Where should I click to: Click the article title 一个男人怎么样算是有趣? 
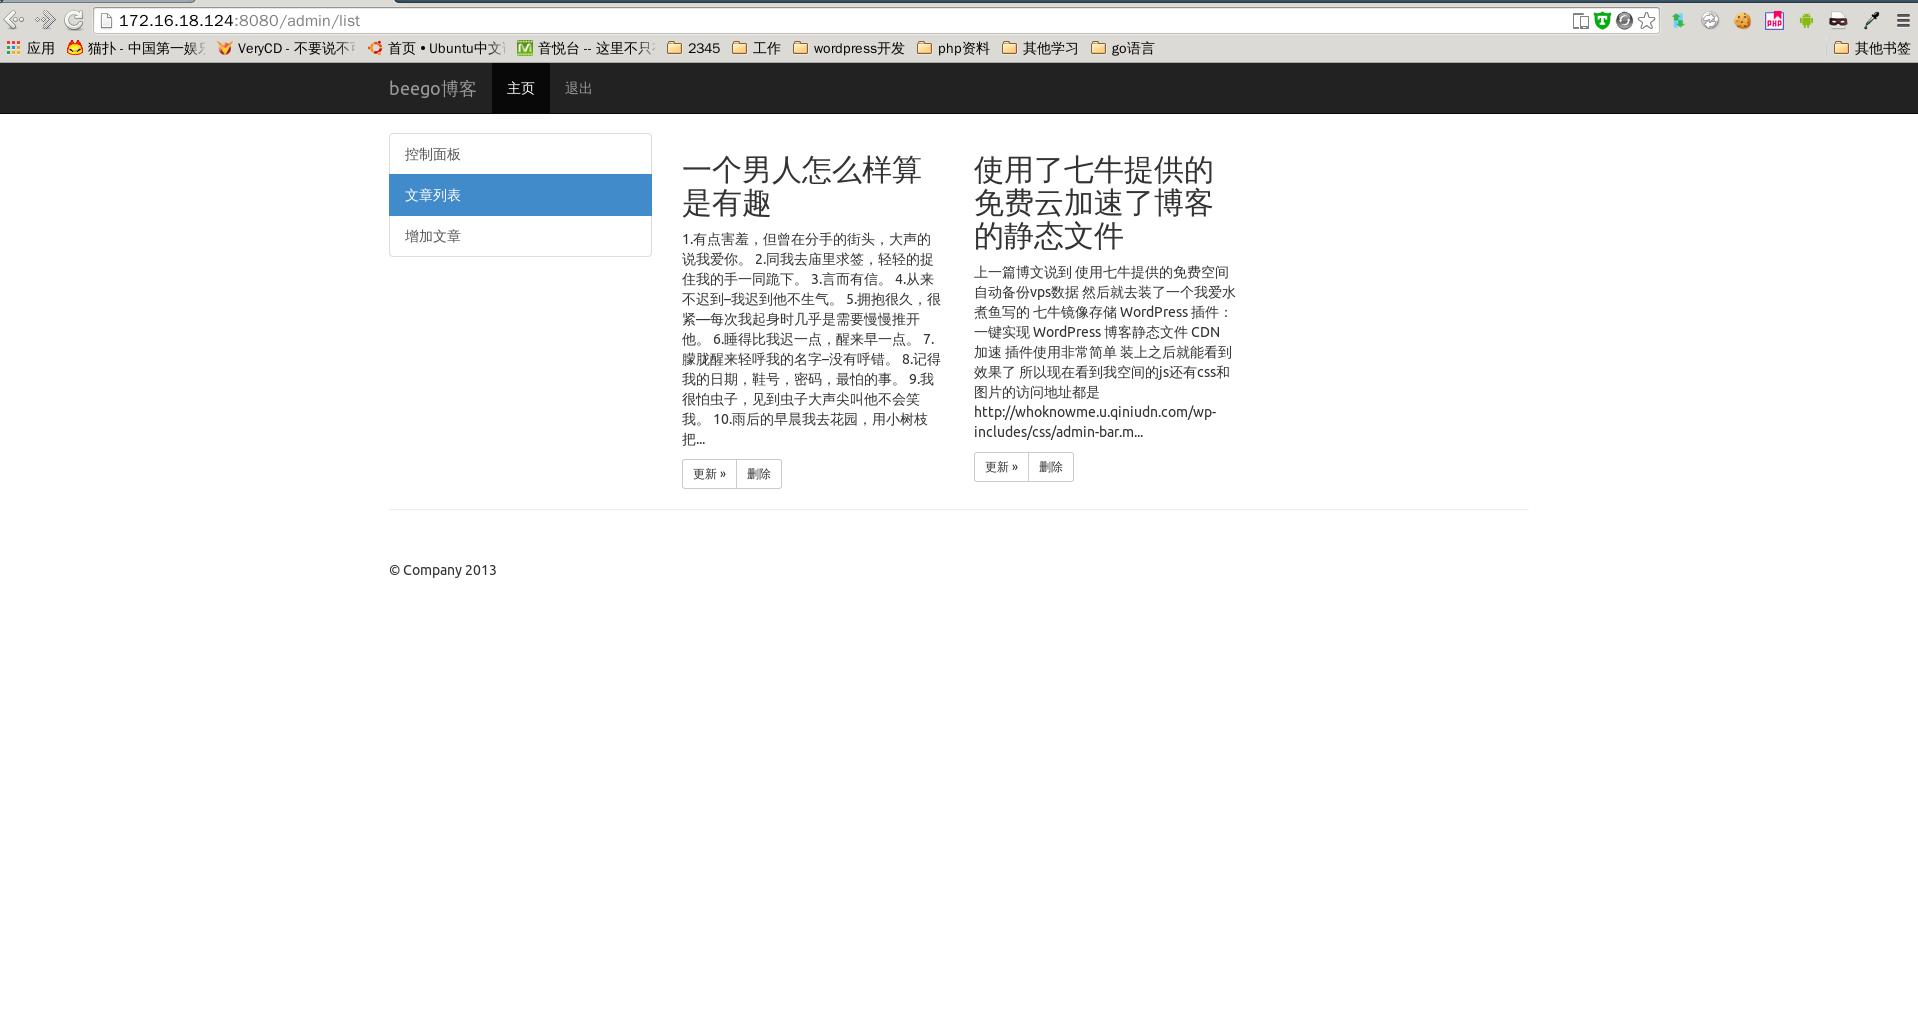801,186
